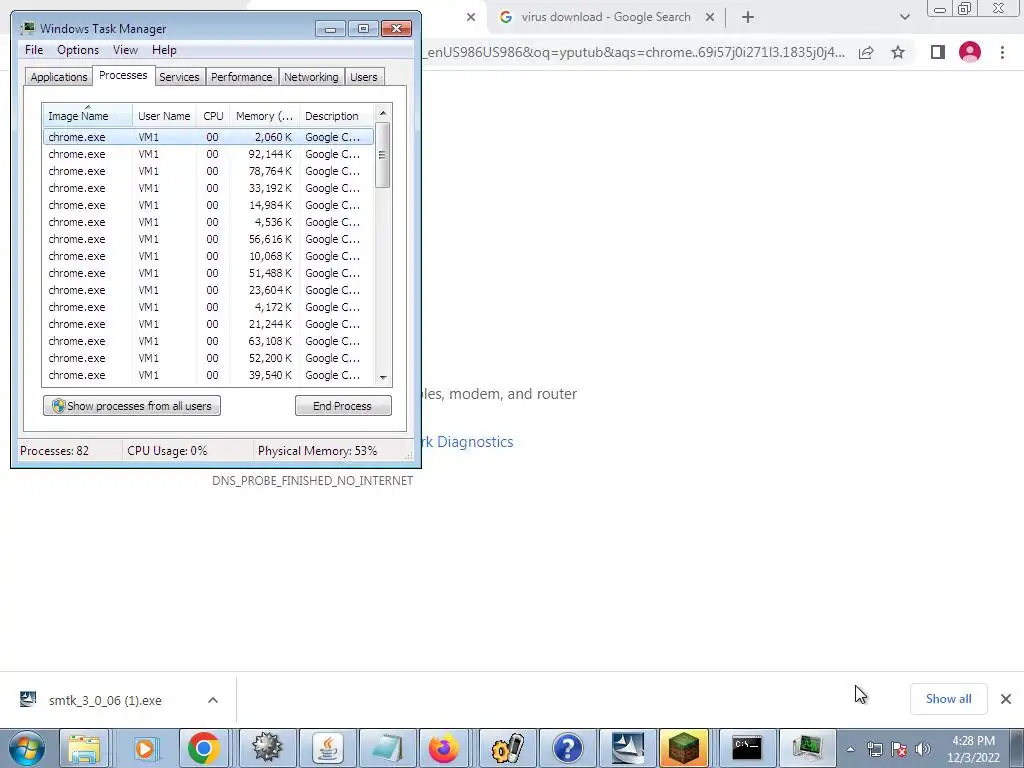
Task: Switch to the Performance tab
Action: tap(241, 77)
